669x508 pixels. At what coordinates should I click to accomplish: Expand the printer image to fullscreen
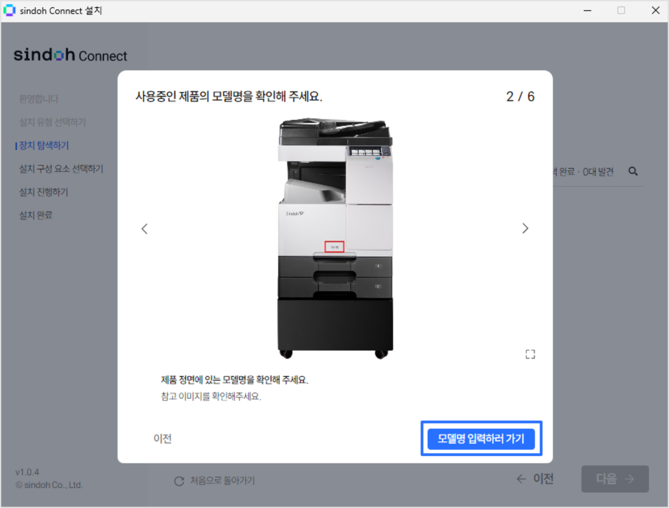point(530,354)
